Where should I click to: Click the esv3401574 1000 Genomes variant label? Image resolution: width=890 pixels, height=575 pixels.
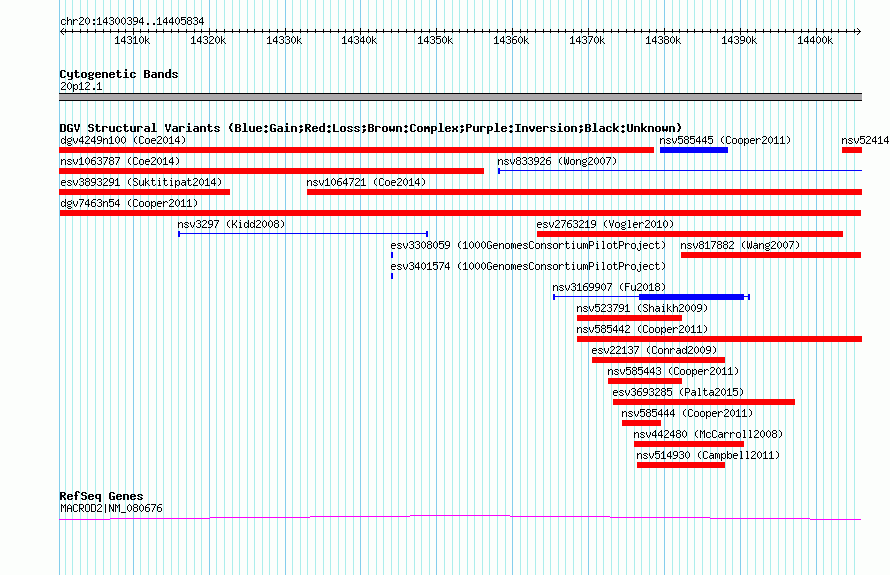coord(528,266)
